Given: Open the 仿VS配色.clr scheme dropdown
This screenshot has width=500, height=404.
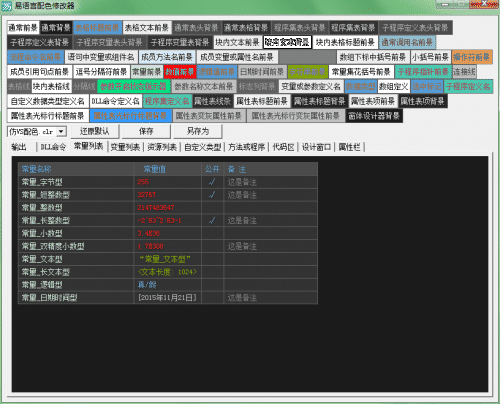Looking at the screenshot, I should [61, 132].
